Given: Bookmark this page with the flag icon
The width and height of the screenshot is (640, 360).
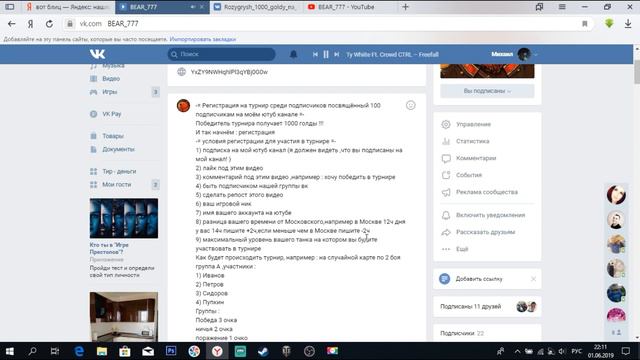Looking at the screenshot, I should click(x=584, y=24).
